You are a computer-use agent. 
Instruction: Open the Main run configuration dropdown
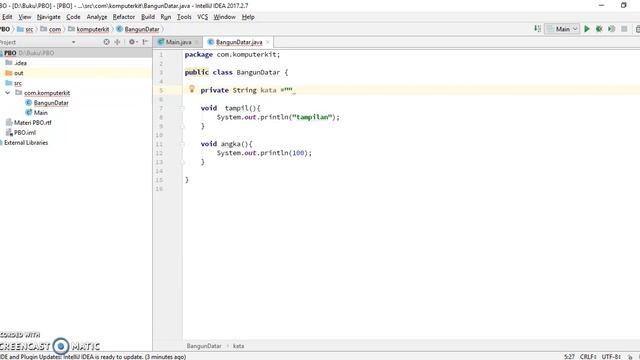(562, 29)
